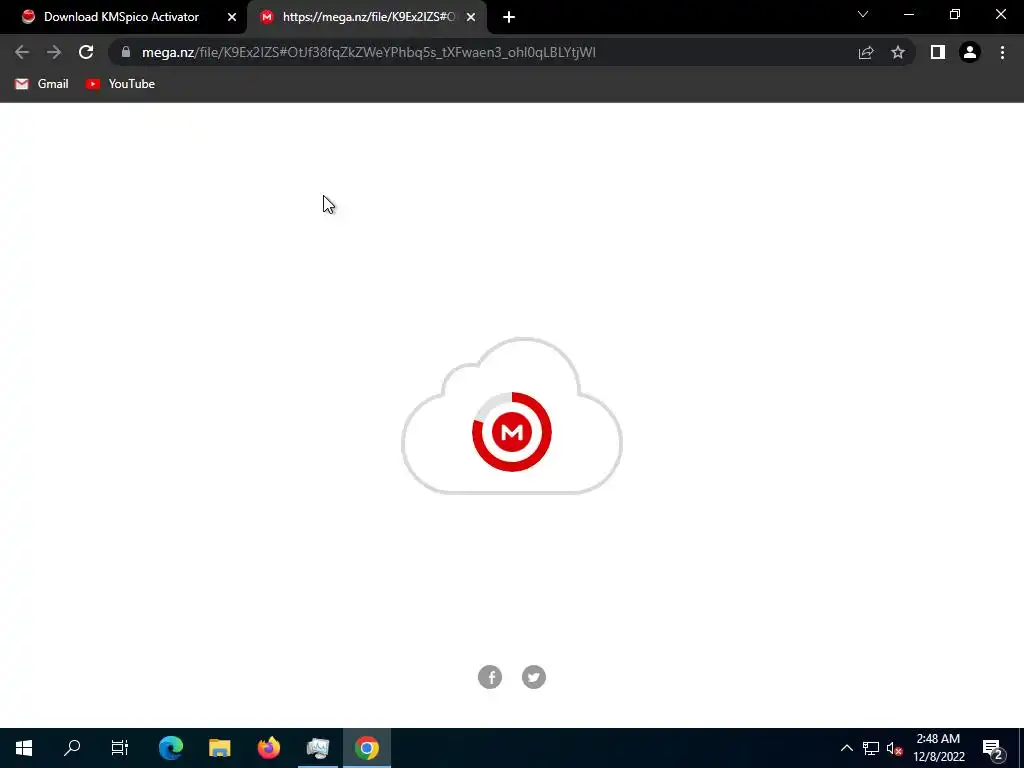Close the Chrome window
Viewport: 1024px width, 768px height.
point(1000,14)
